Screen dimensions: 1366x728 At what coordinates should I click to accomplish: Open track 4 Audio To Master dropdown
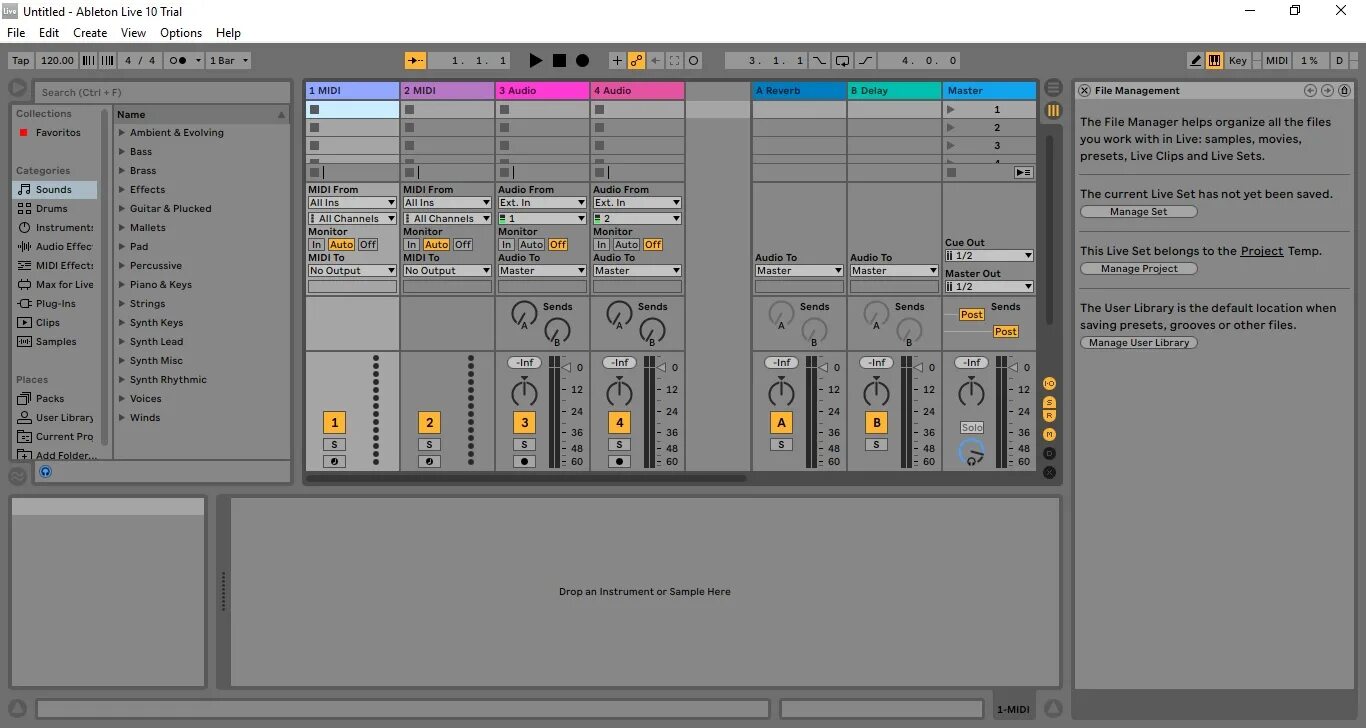tap(637, 271)
